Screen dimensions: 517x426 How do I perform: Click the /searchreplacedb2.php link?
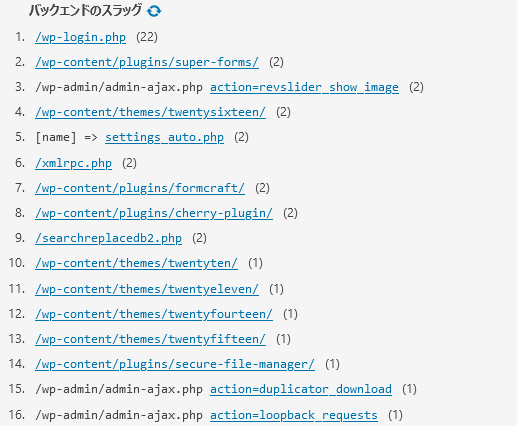108,238
